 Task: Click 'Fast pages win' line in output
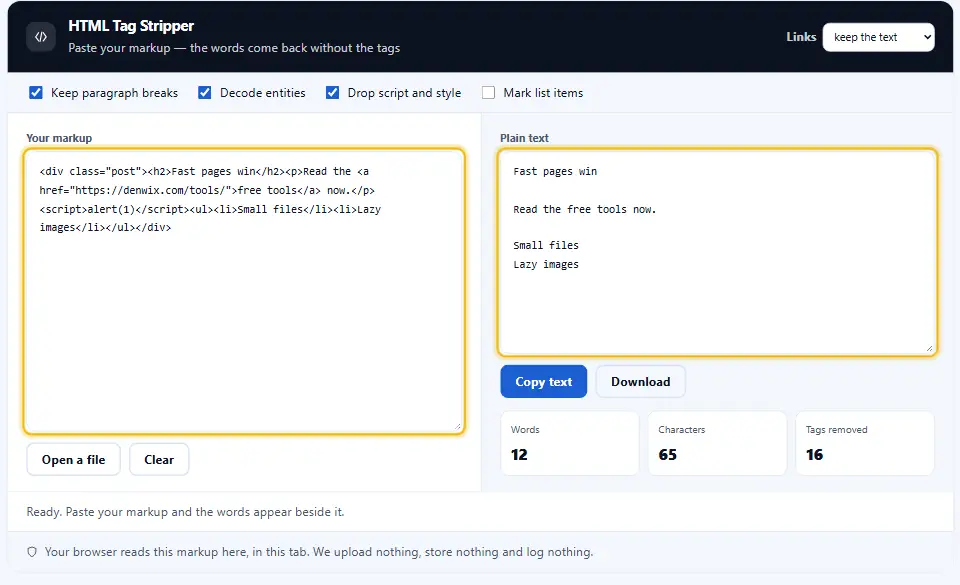(x=555, y=171)
